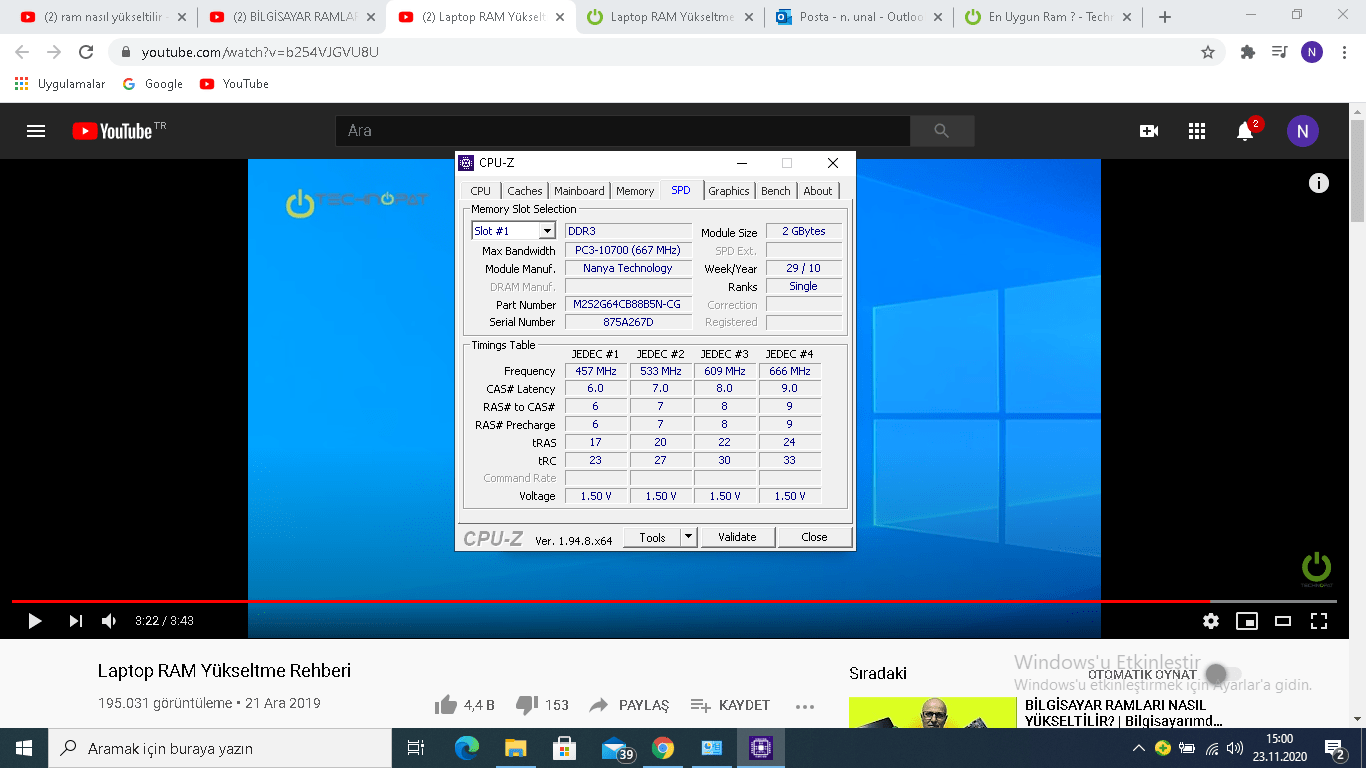Open the About tab in CPU-Z
1366x768 pixels.
point(818,191)
